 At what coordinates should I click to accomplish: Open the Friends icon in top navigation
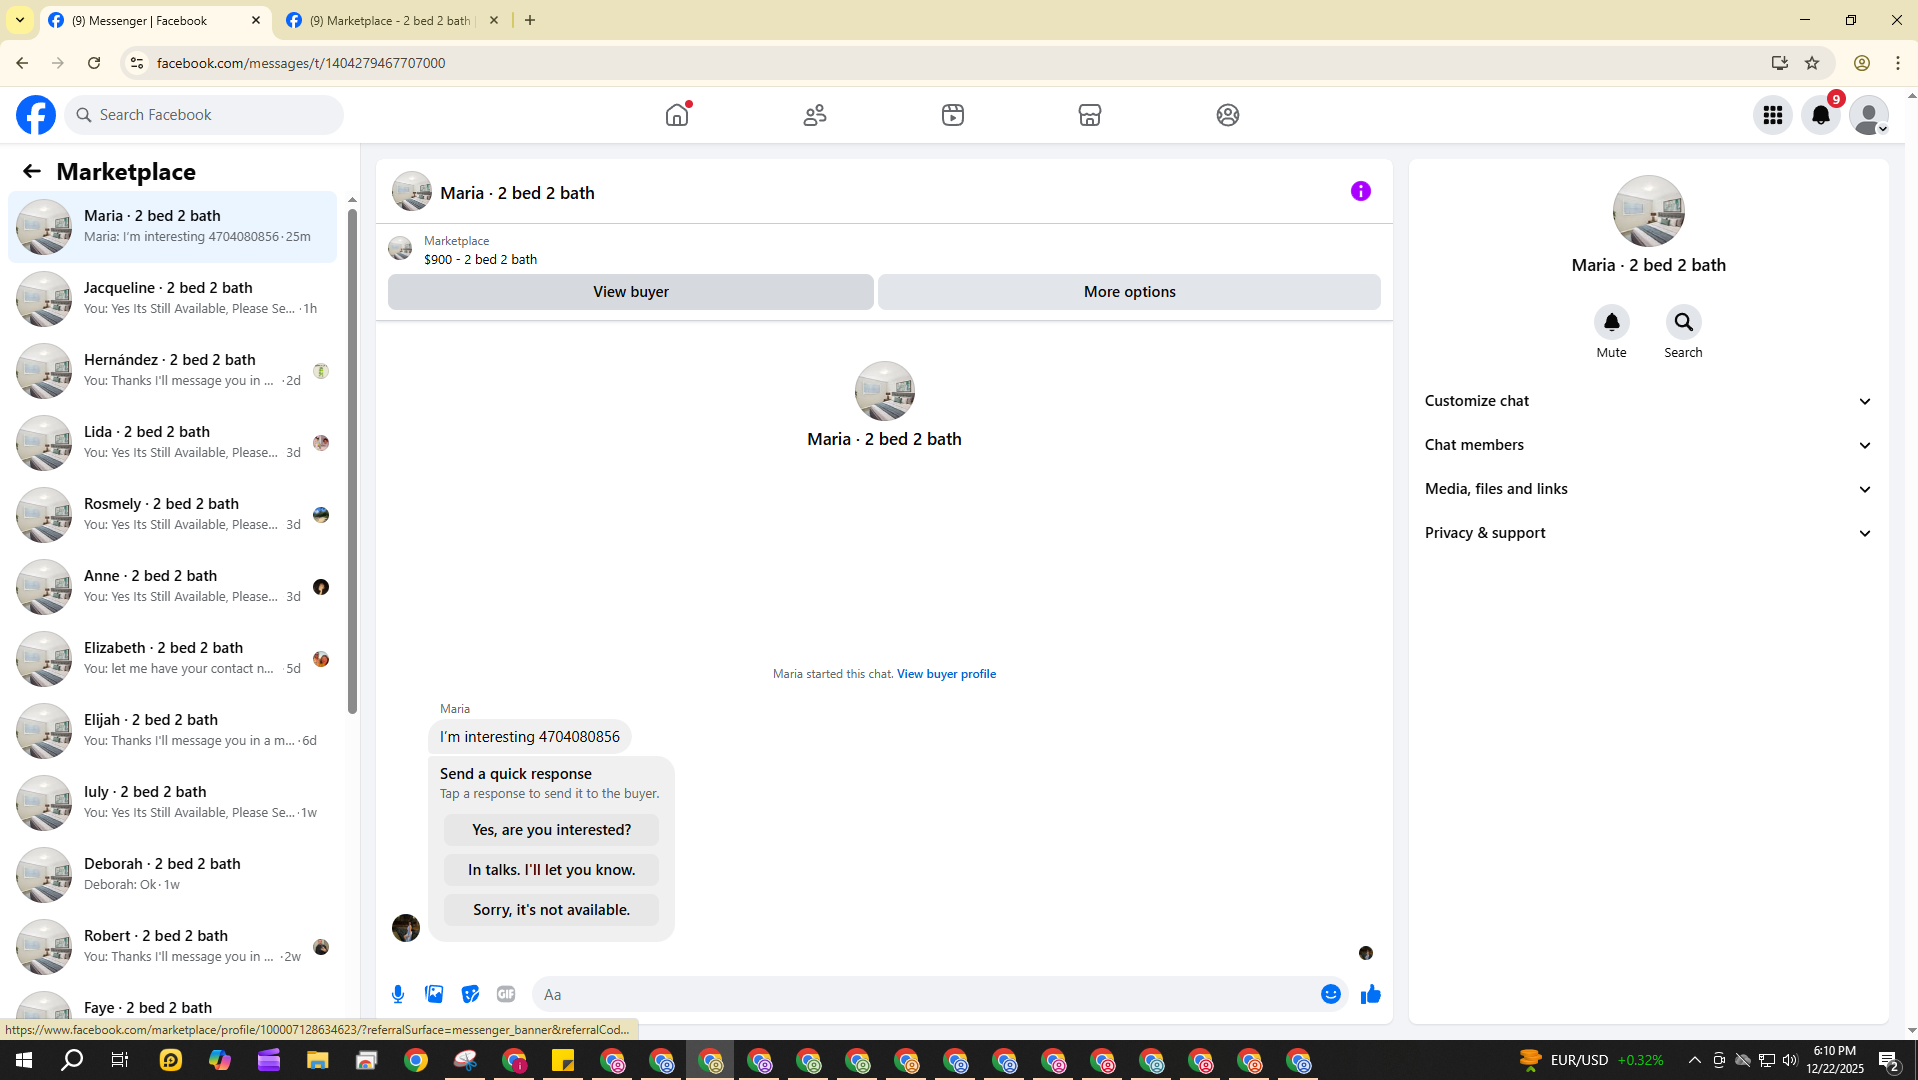[x=815, y=115]
